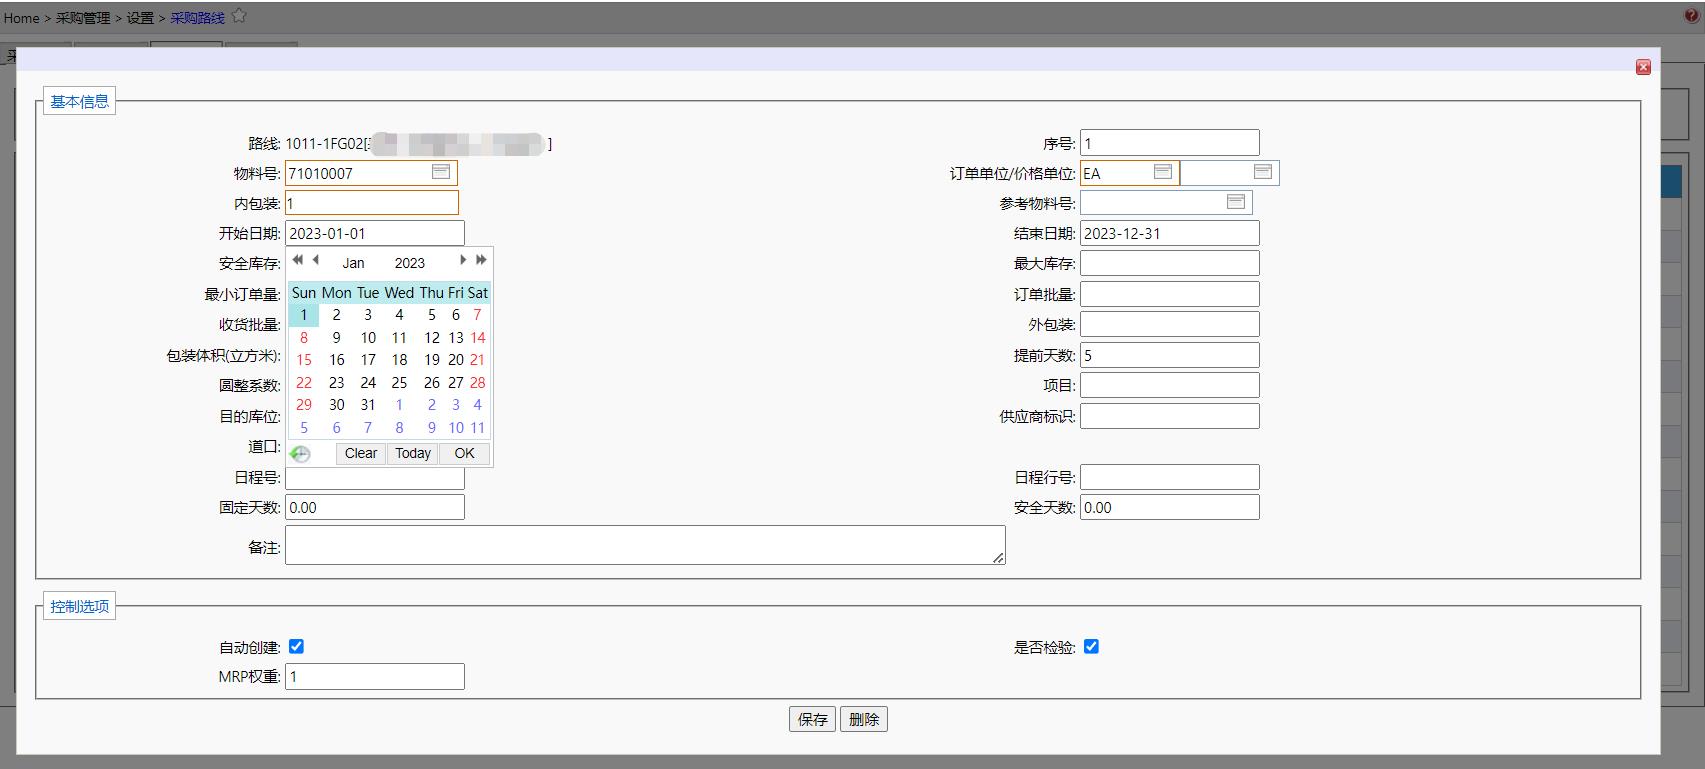The height and width of the screenshot is (769, 1705).
Task: Select Saturday January 14 in calendar
Action: (x=478, y=337)
